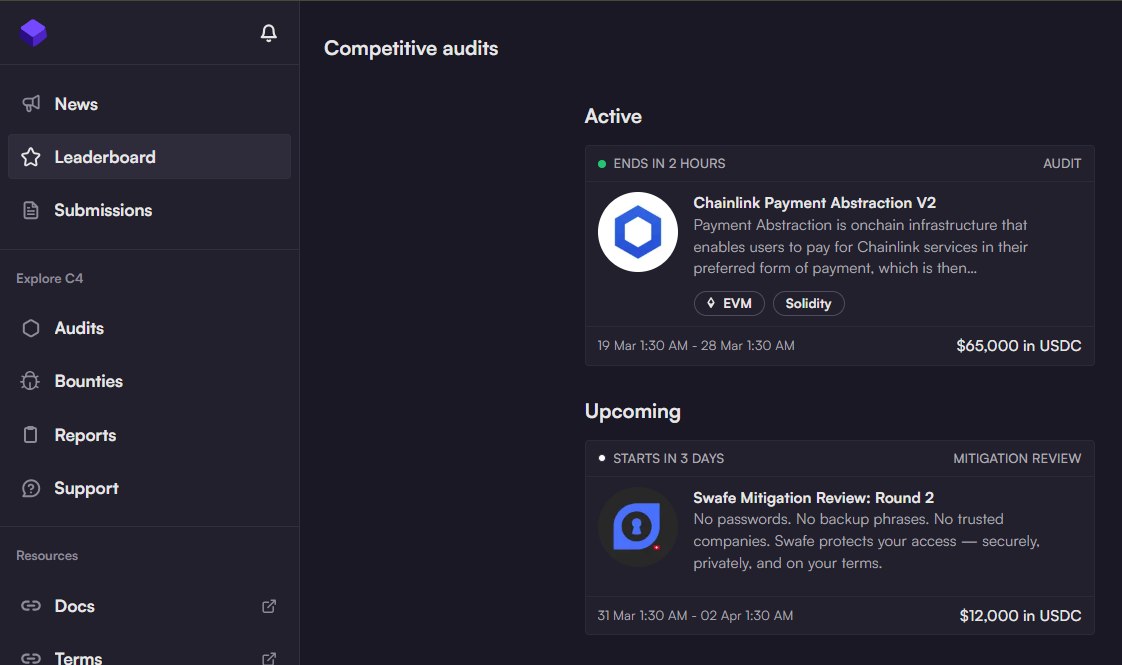
Task: Click the external link icon beside Docs
Action: [269, 606]
